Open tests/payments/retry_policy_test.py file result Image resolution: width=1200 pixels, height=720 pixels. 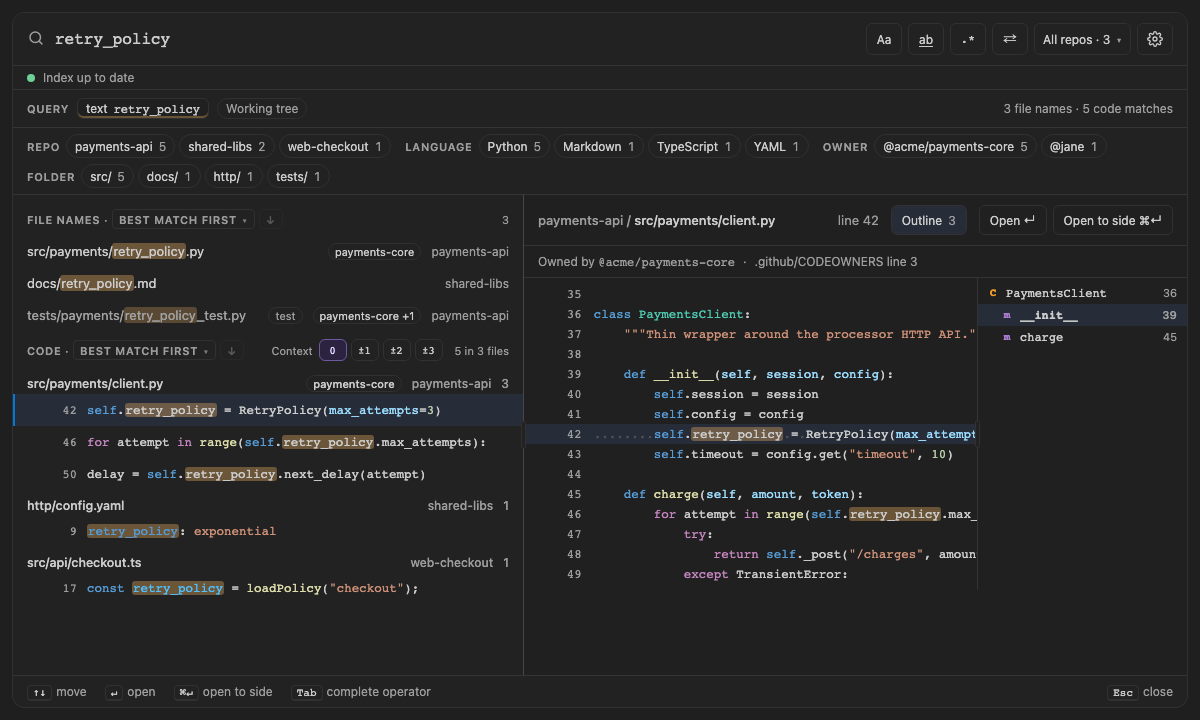coord(268,316)
